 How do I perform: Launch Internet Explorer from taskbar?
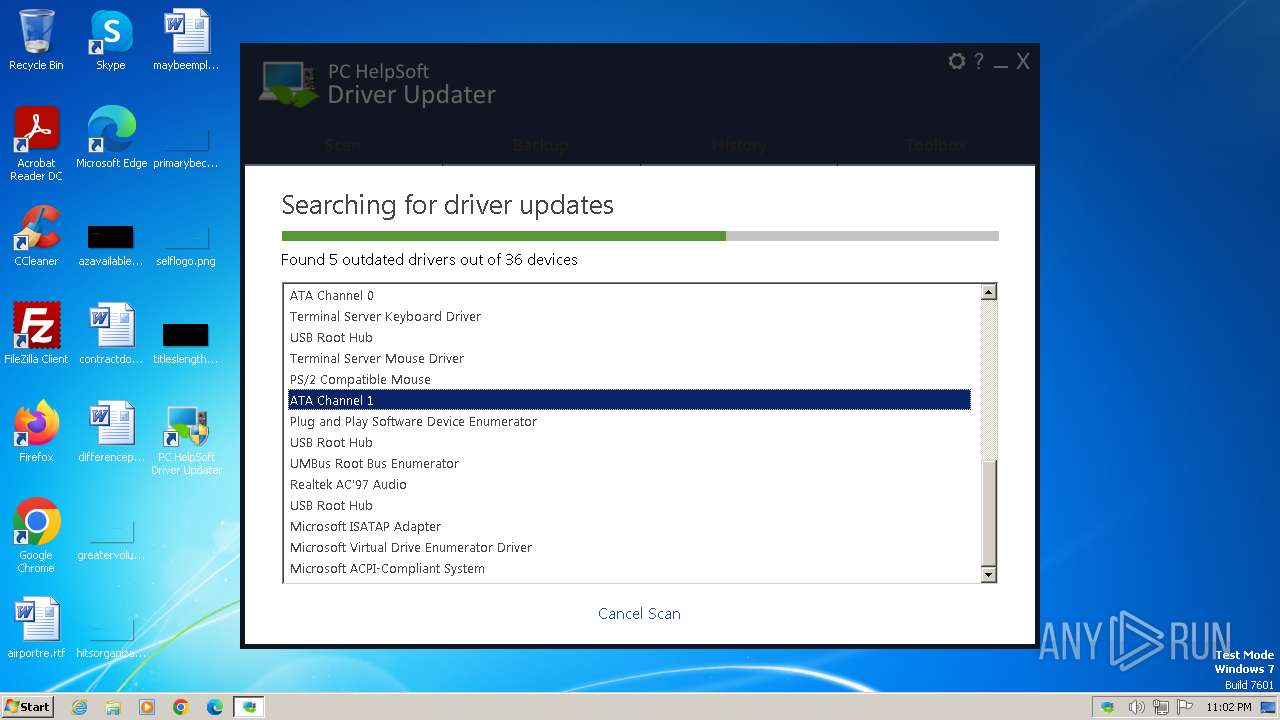[x=79, y=707]
